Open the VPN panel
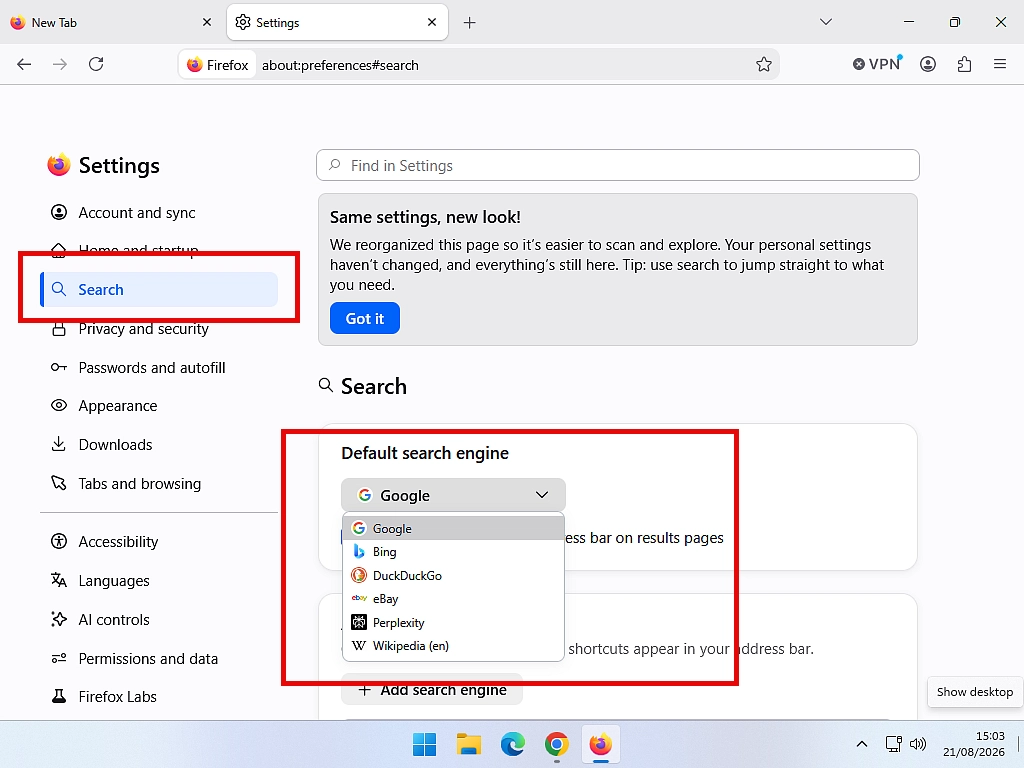 pyautogui.click(x=877, y=64)
